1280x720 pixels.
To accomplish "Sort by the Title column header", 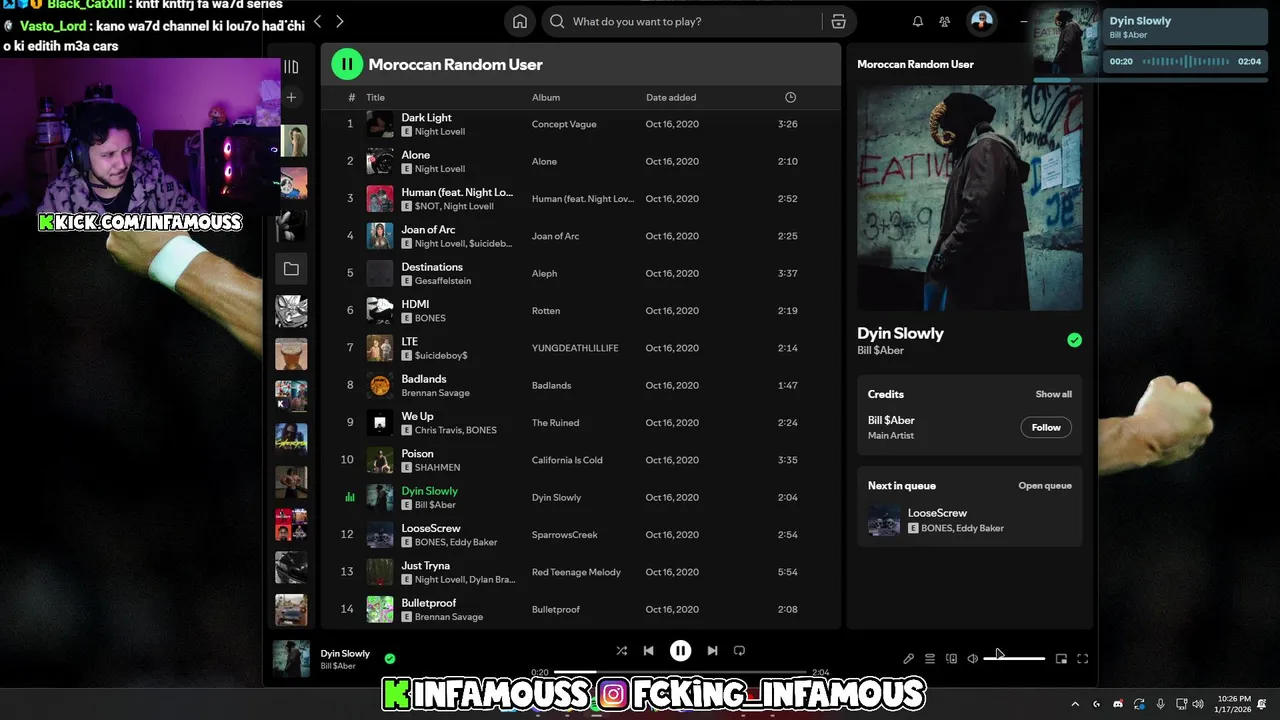I will point(375,97).
